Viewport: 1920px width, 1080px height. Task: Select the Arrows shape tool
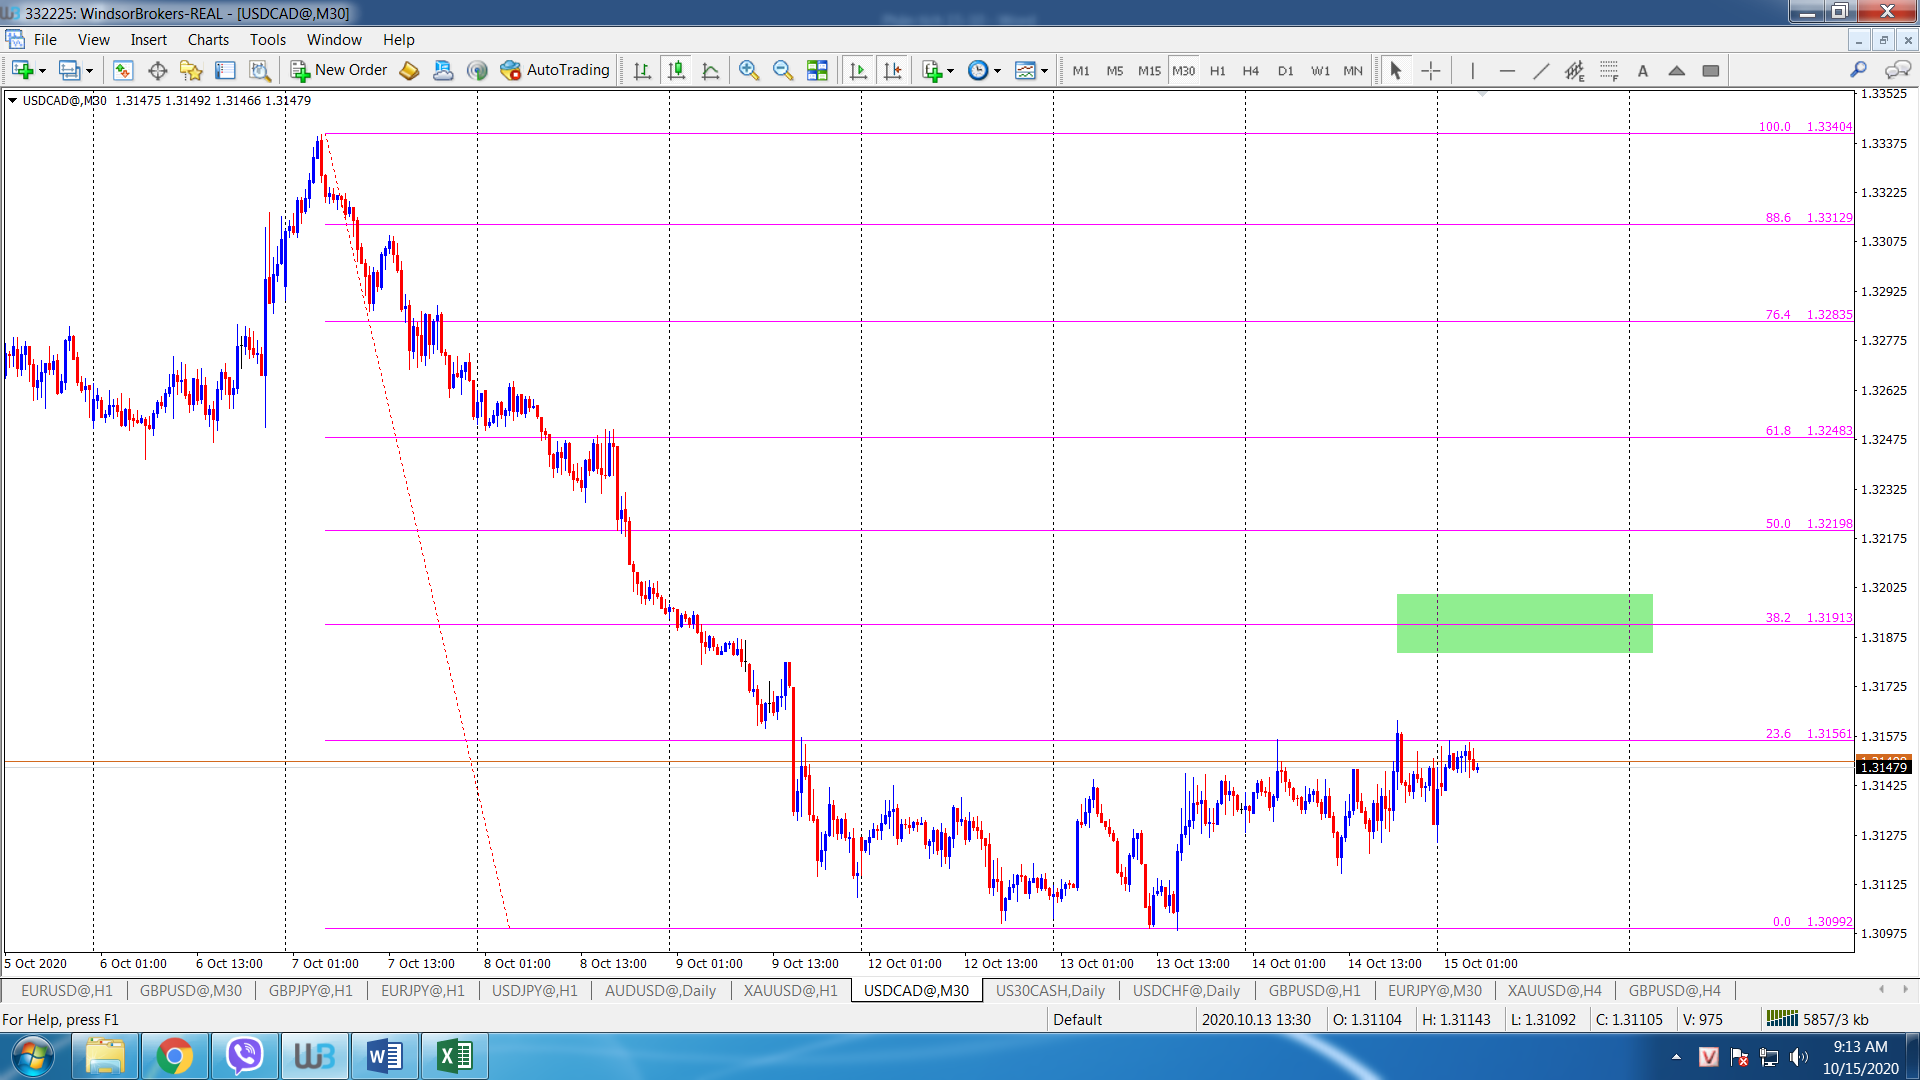click(x=1677, y=70)
